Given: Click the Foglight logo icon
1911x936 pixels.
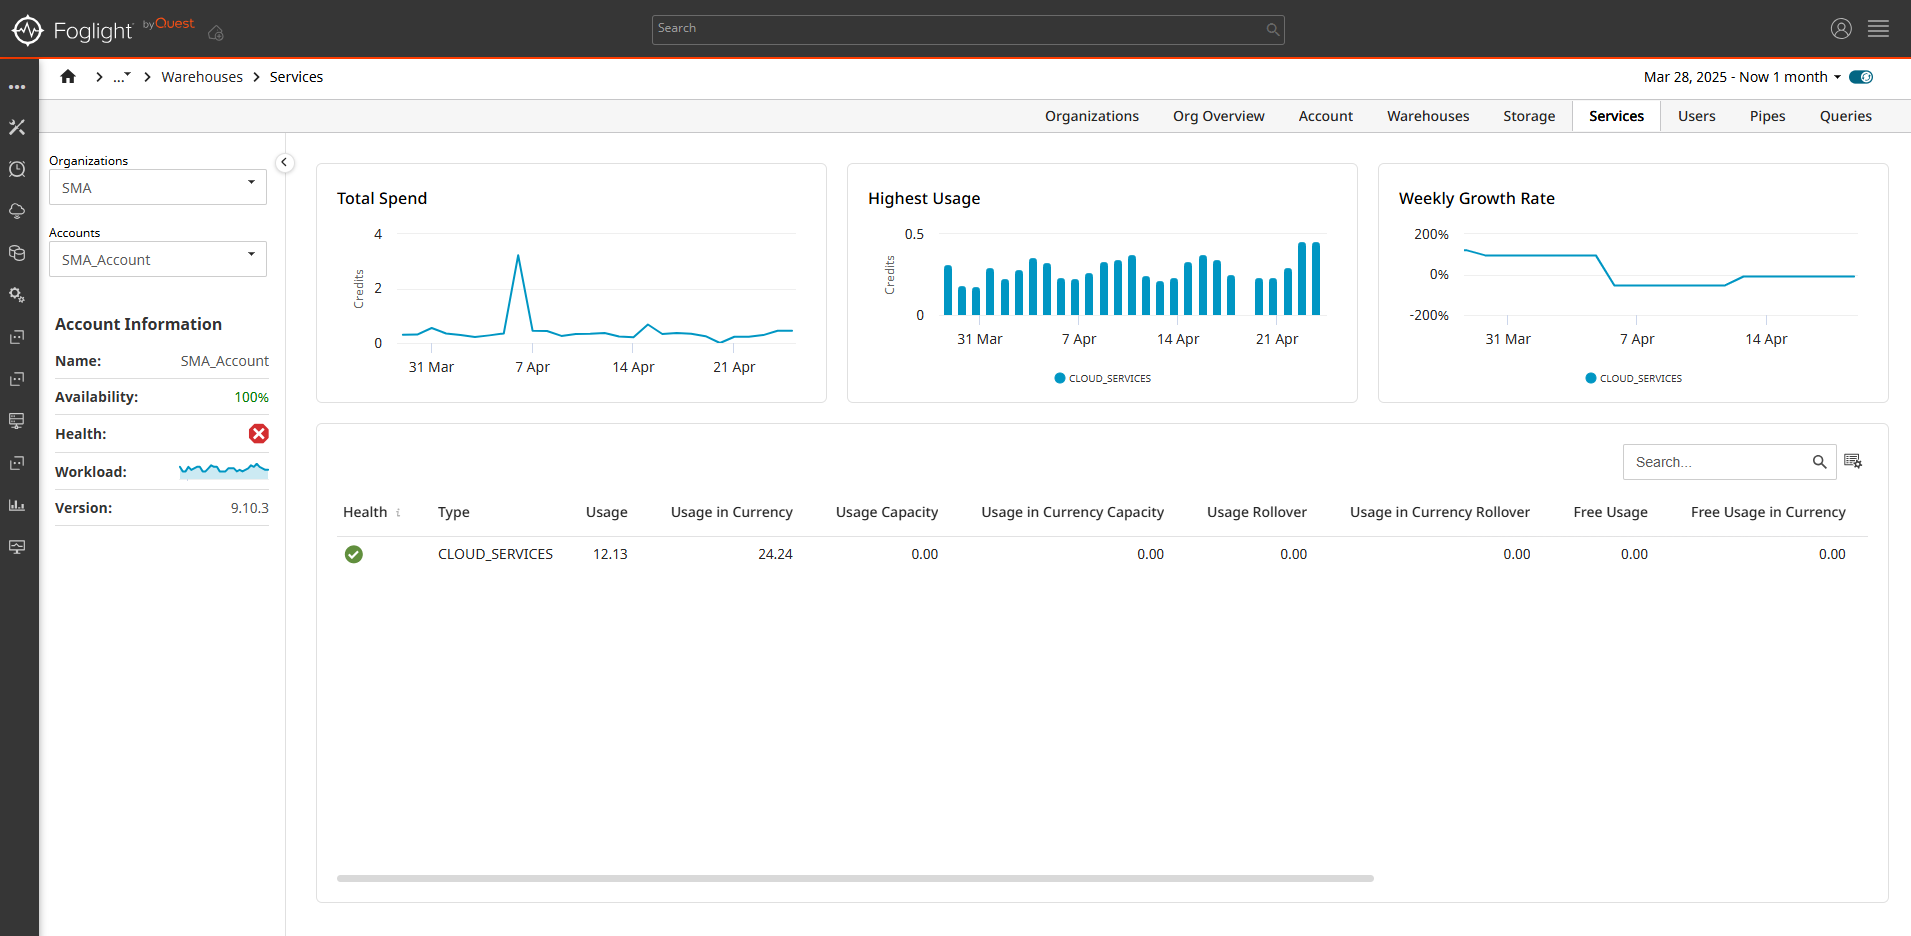Looking at the screenshot, I should pos(28,30).
